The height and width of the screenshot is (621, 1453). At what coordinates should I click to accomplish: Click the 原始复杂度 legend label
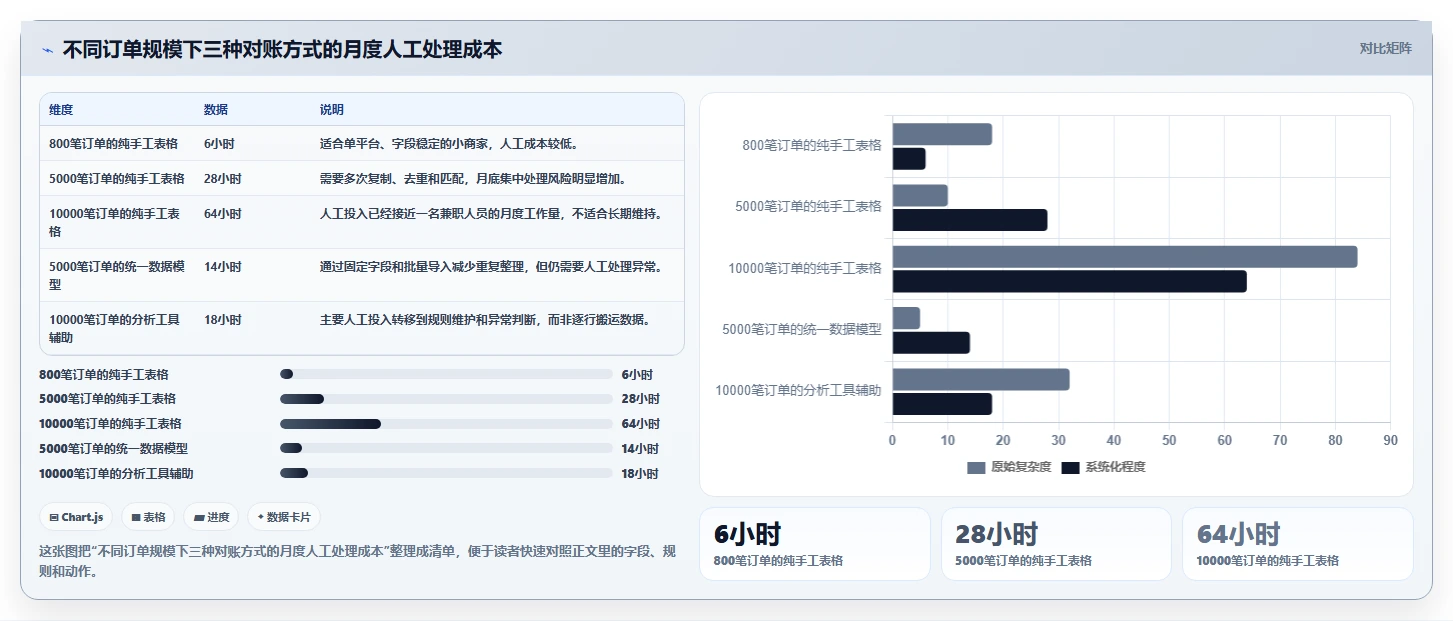[1021, 467]
